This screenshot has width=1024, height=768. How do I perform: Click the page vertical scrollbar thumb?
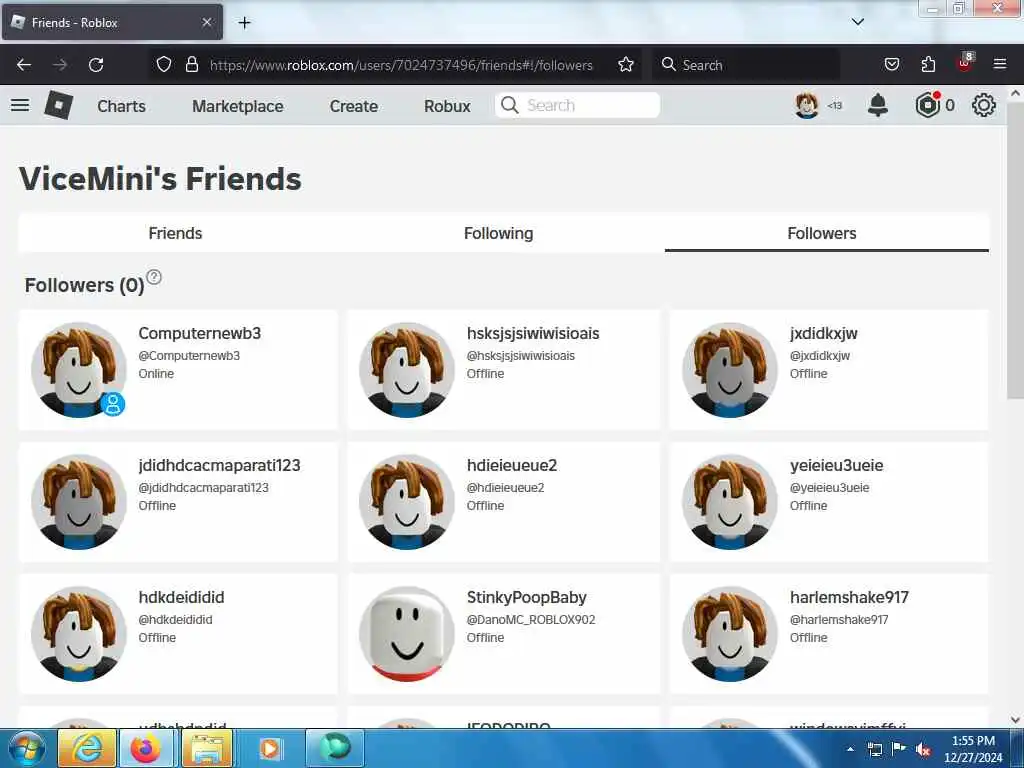pyautogui.click(x=1015, y=249)
